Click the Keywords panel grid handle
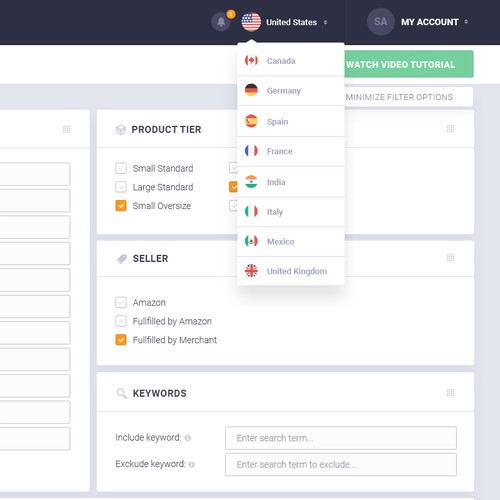This screenshot has height=500, width=500. (x=450, y=392)
